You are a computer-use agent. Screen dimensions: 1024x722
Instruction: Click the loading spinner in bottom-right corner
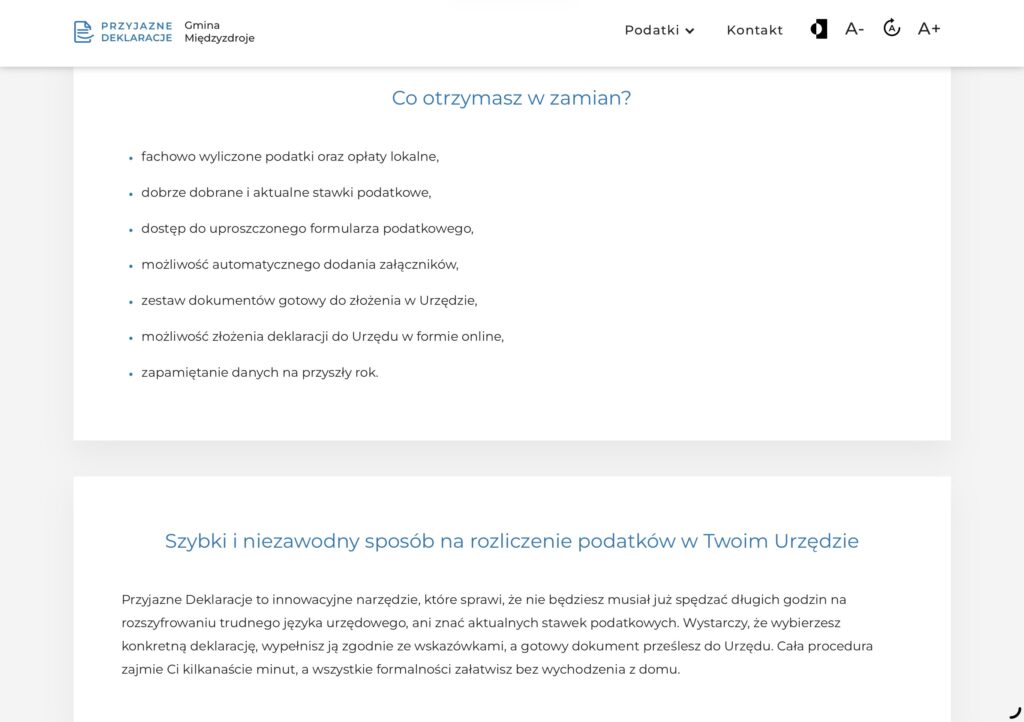1015,712
